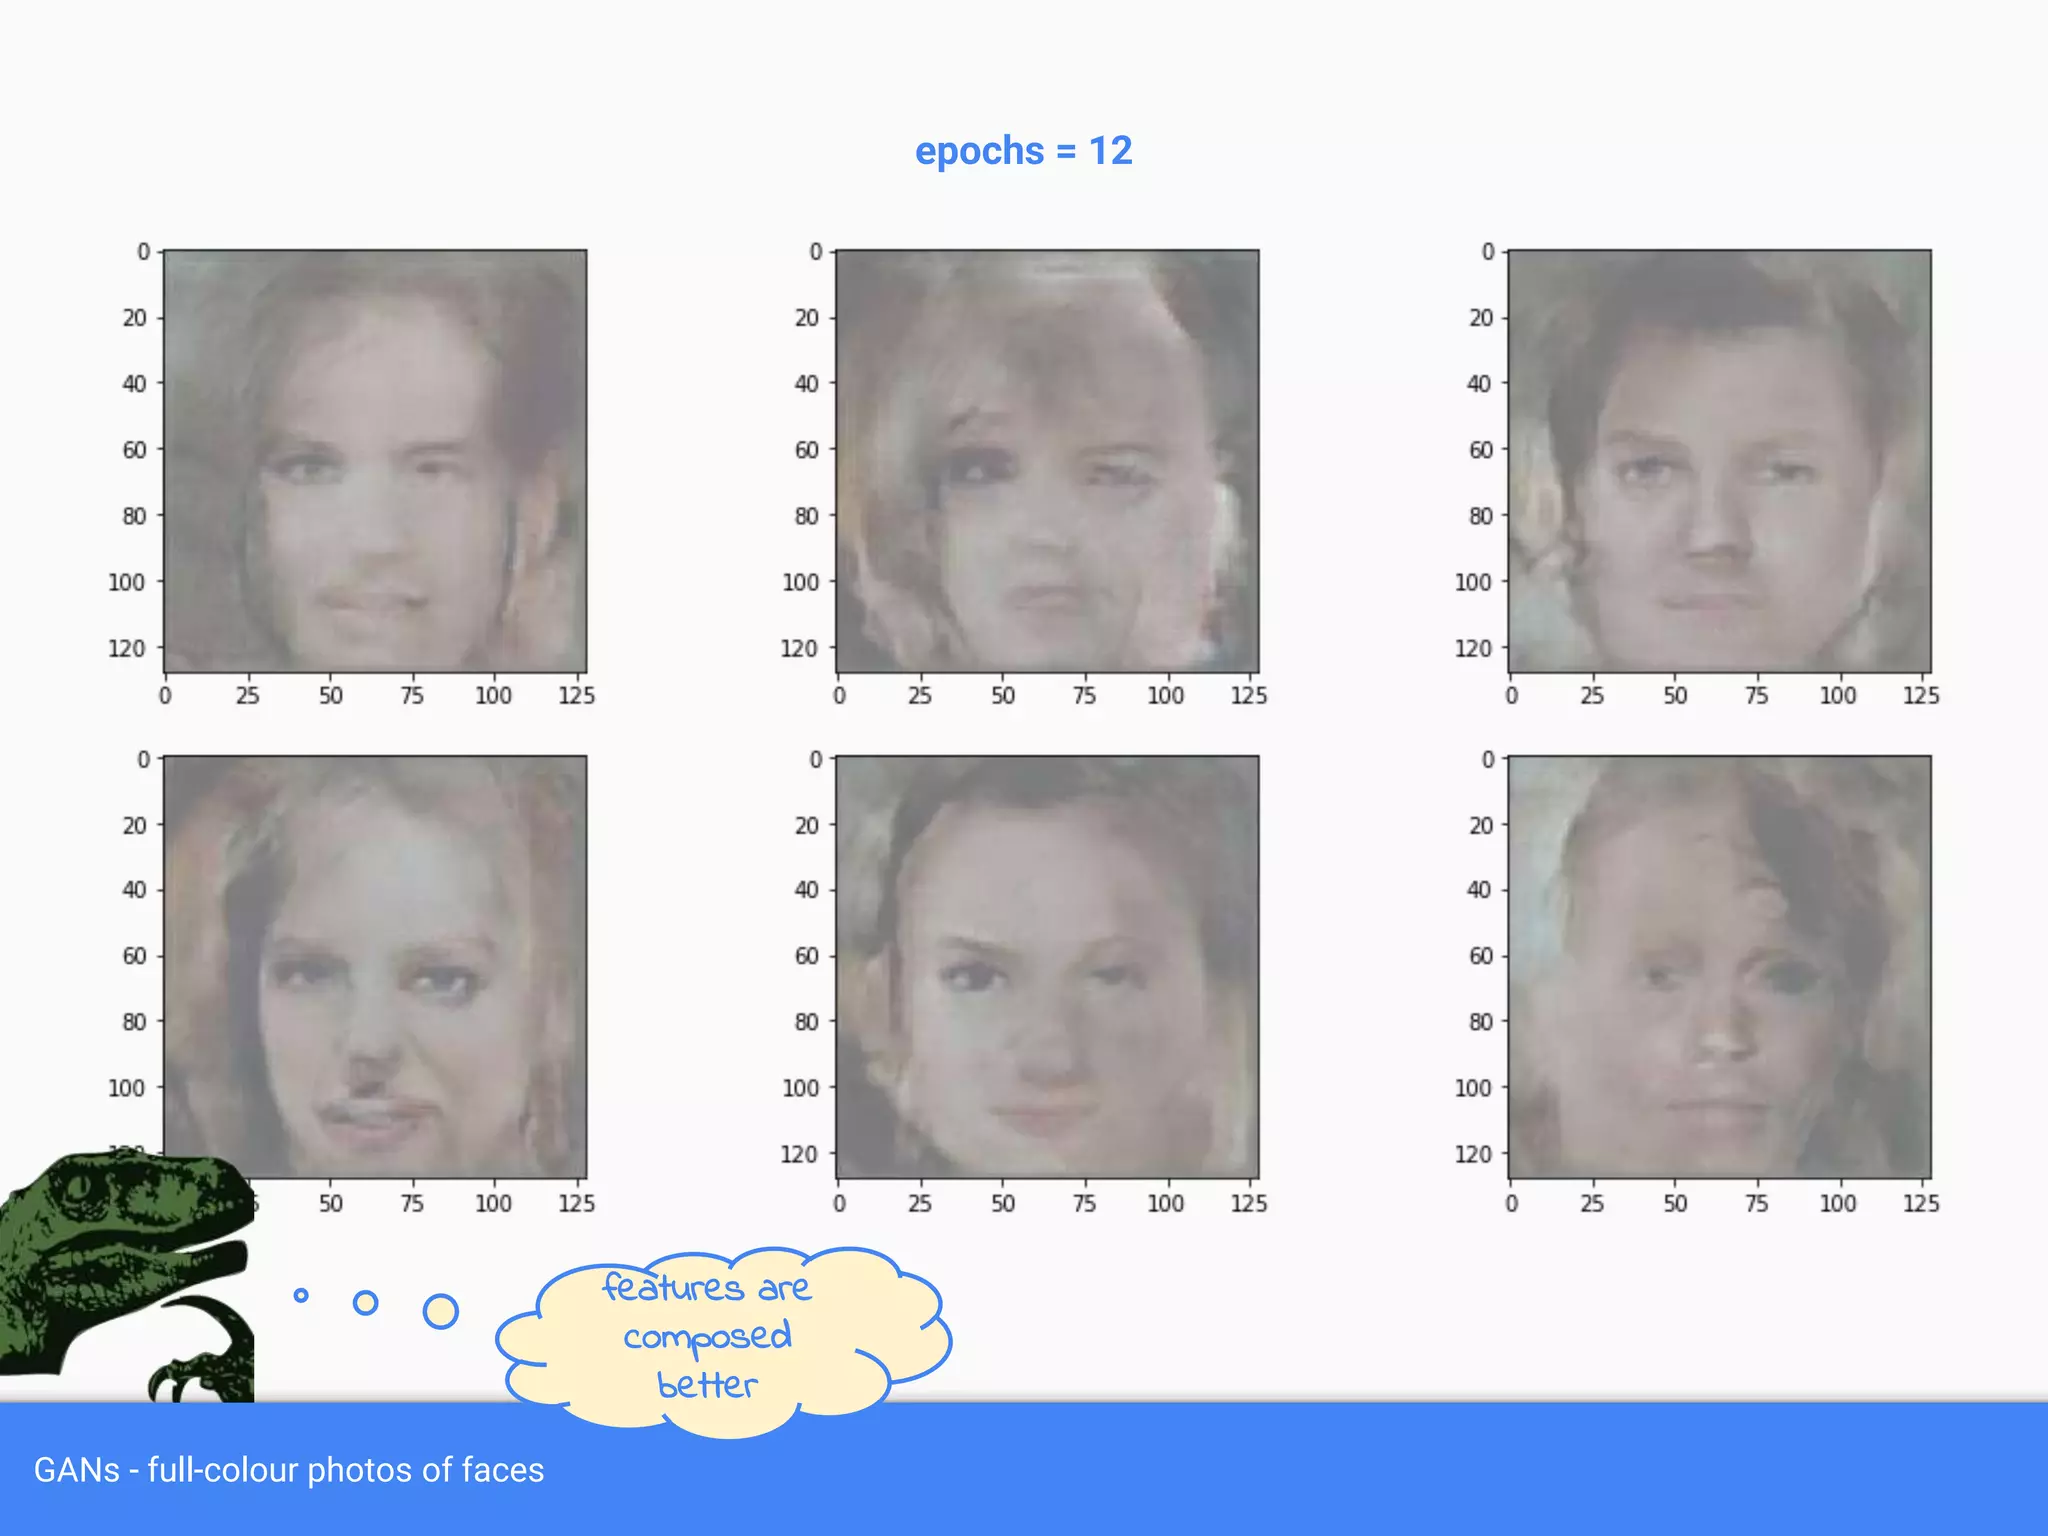Click y-axis label 60 on top-middle plot
This screenshot has width=2048, height=1536.
coord(807,450)
